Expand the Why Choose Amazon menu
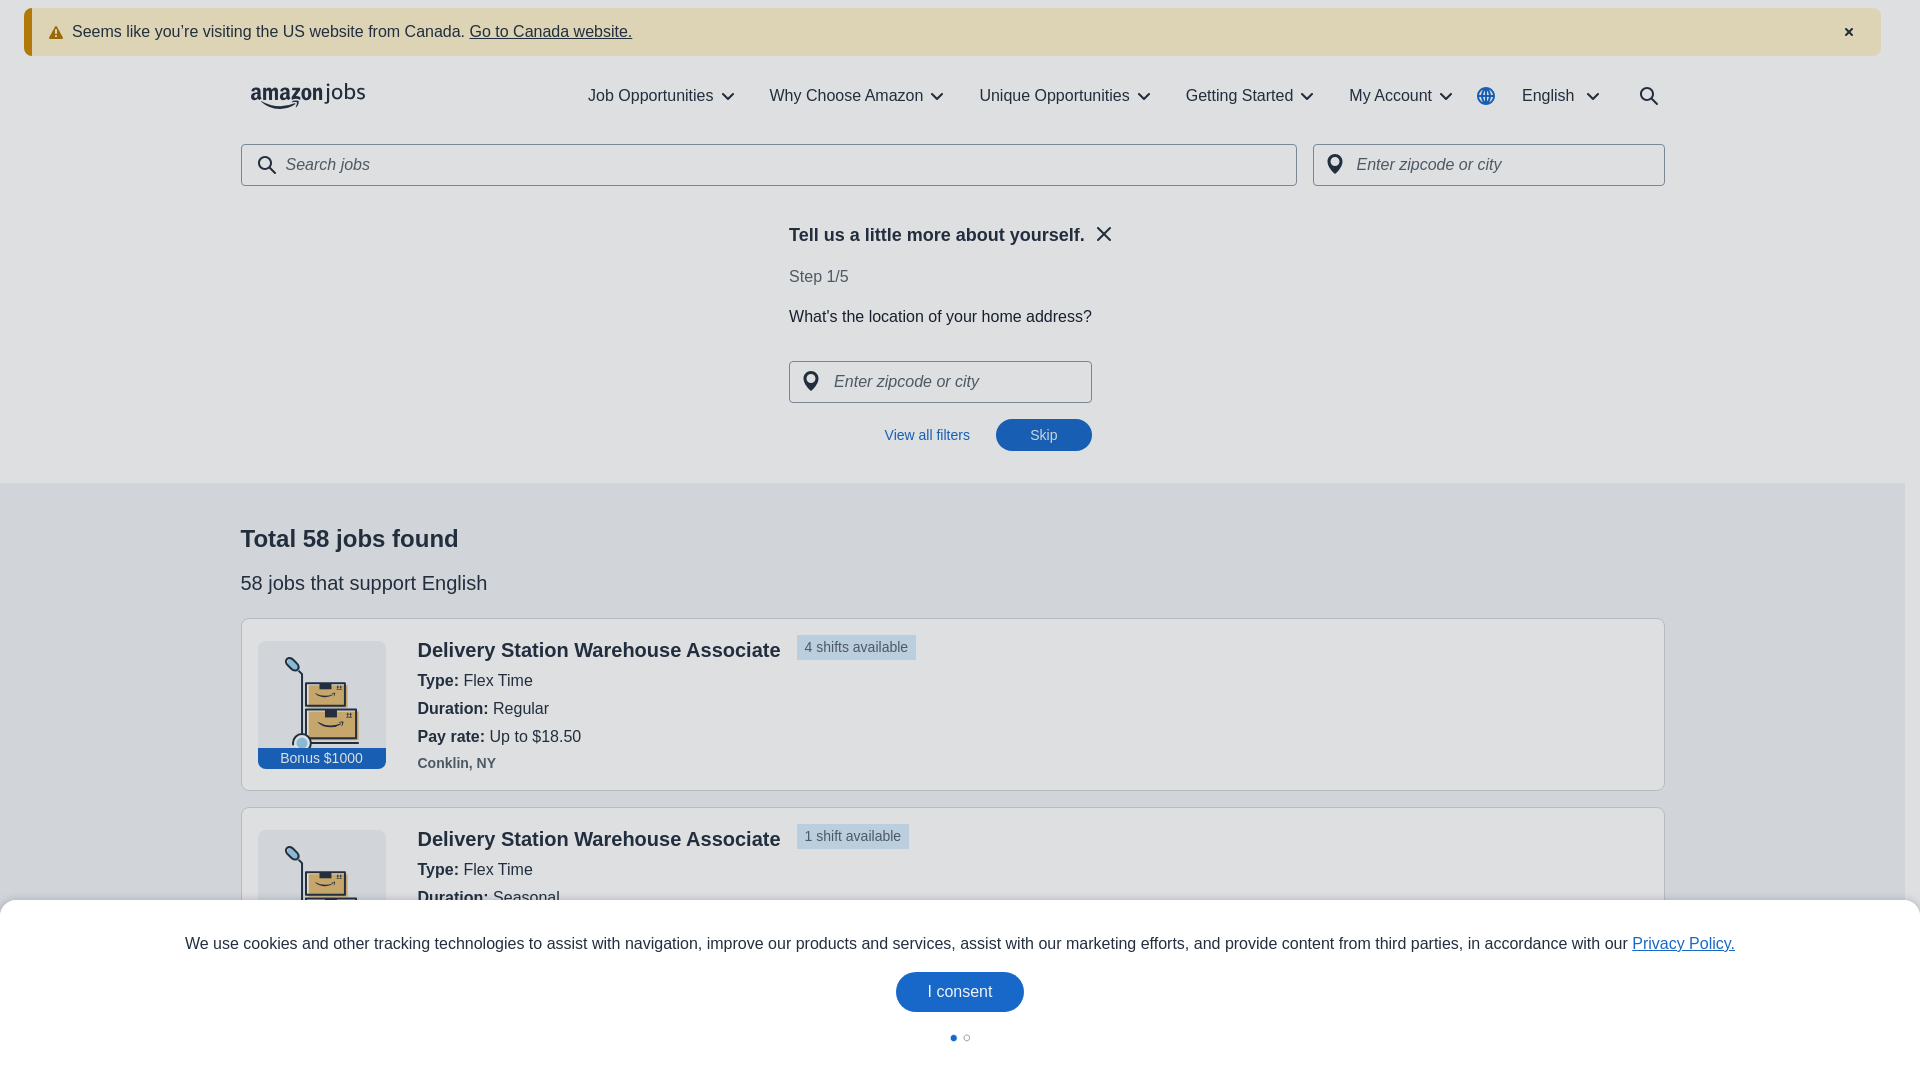Image resolution: width=1920 pixels, height=1080 pixels. pyautogui.click(x=857, y=96)
